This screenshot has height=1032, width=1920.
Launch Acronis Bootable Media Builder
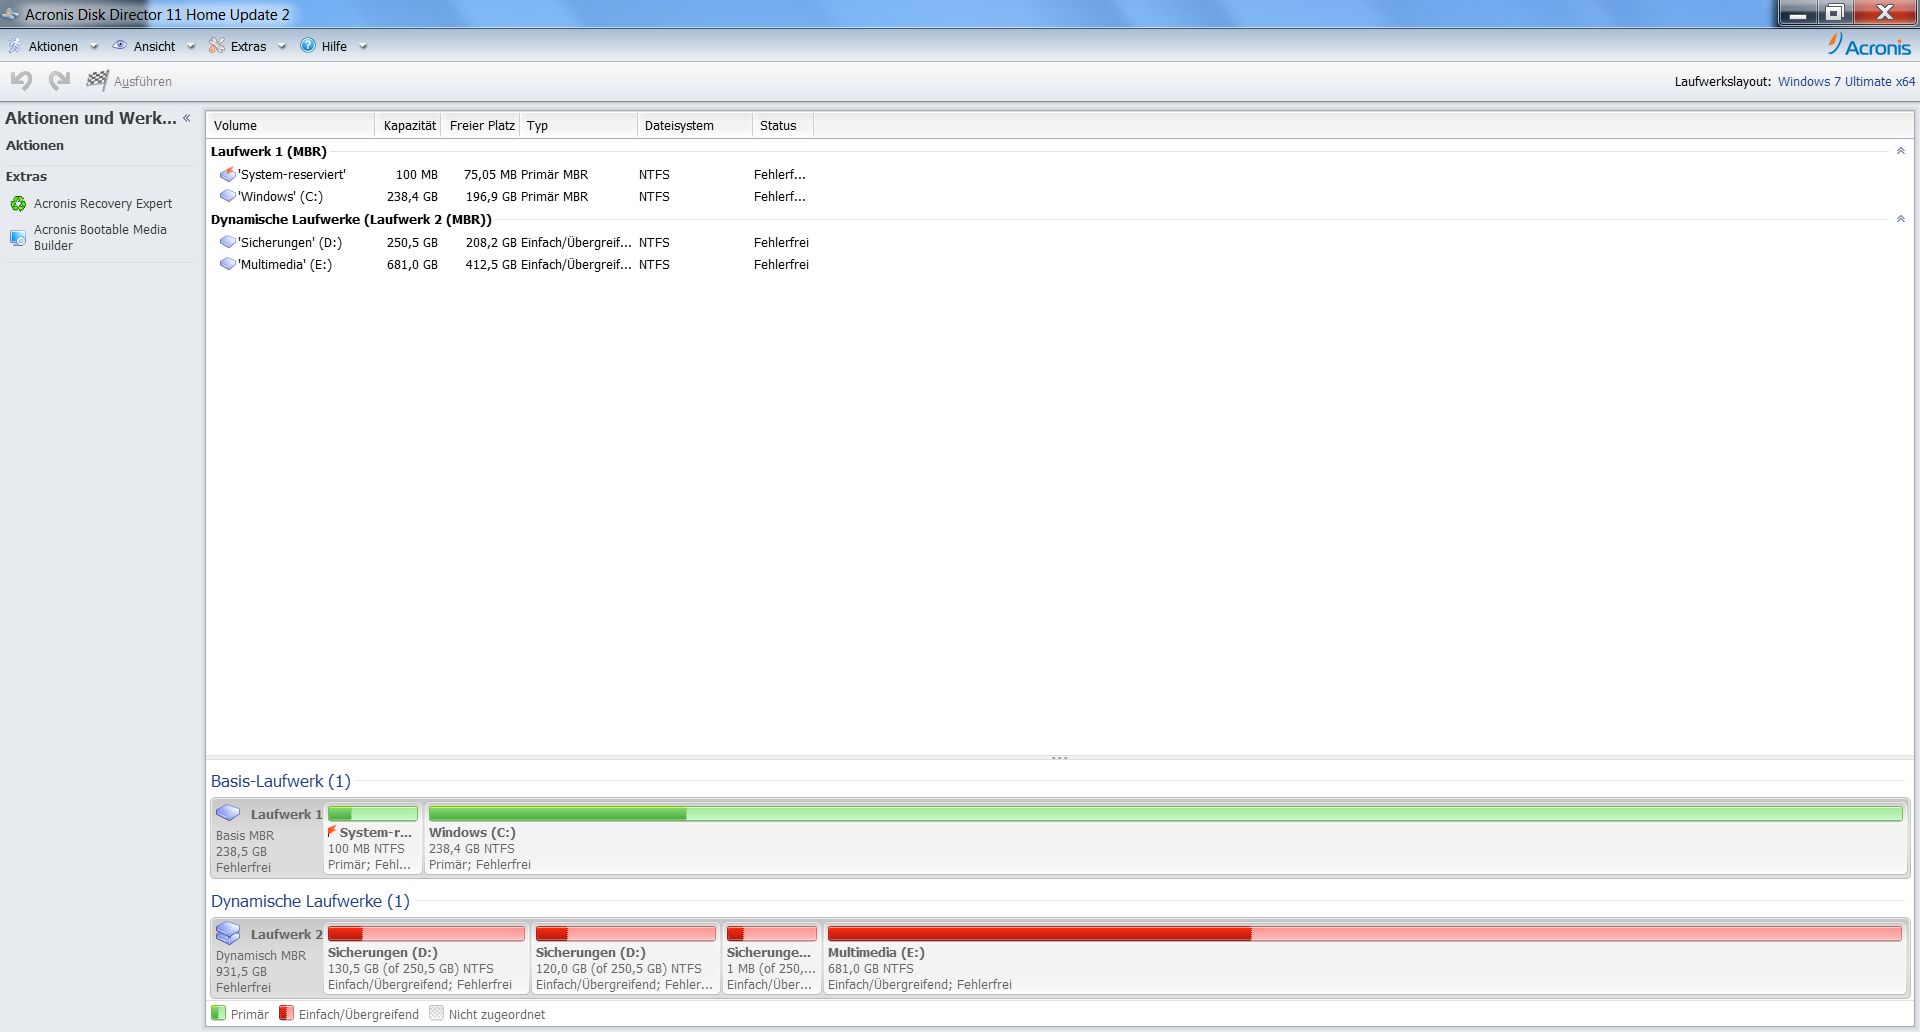click(100, 237)
